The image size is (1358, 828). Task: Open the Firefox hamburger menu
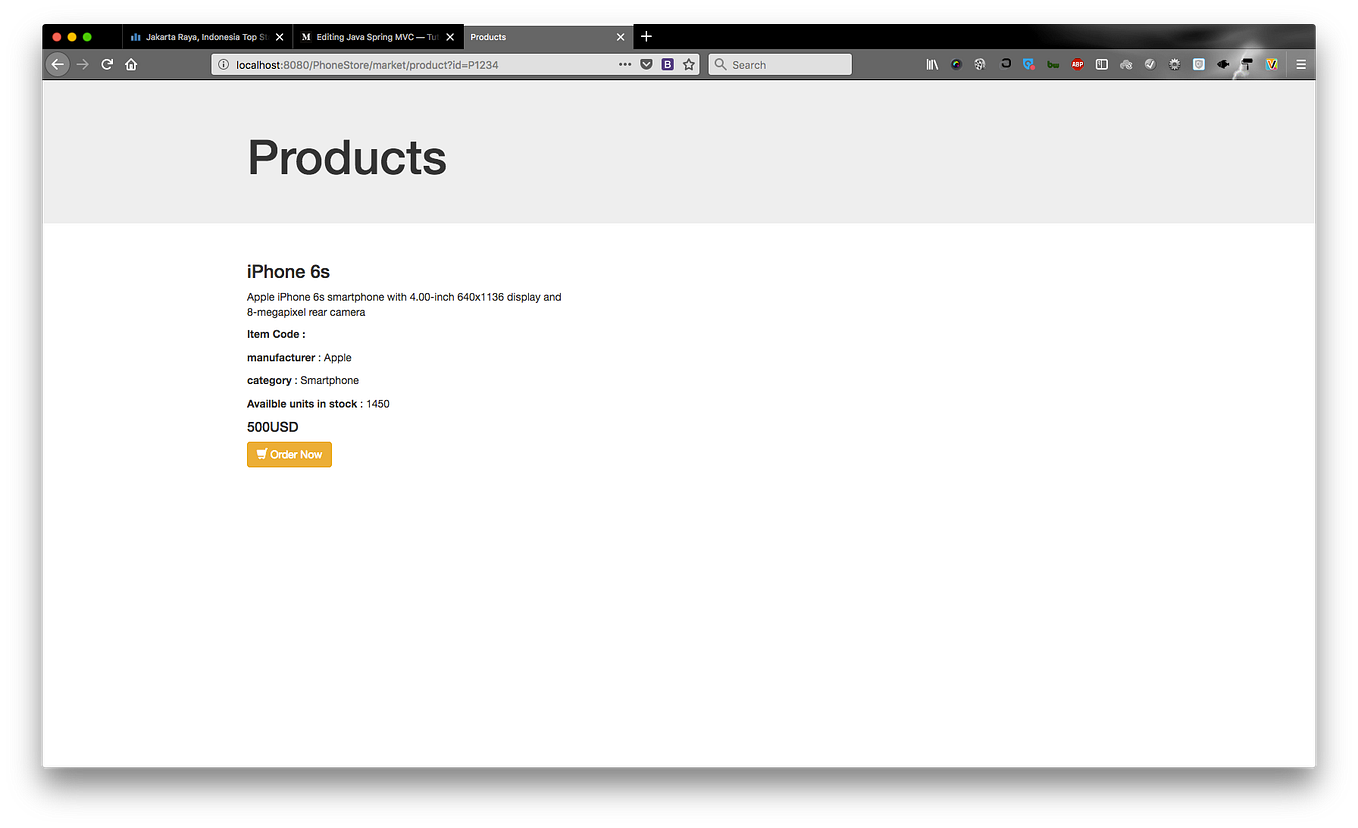tap(1301, 64)
